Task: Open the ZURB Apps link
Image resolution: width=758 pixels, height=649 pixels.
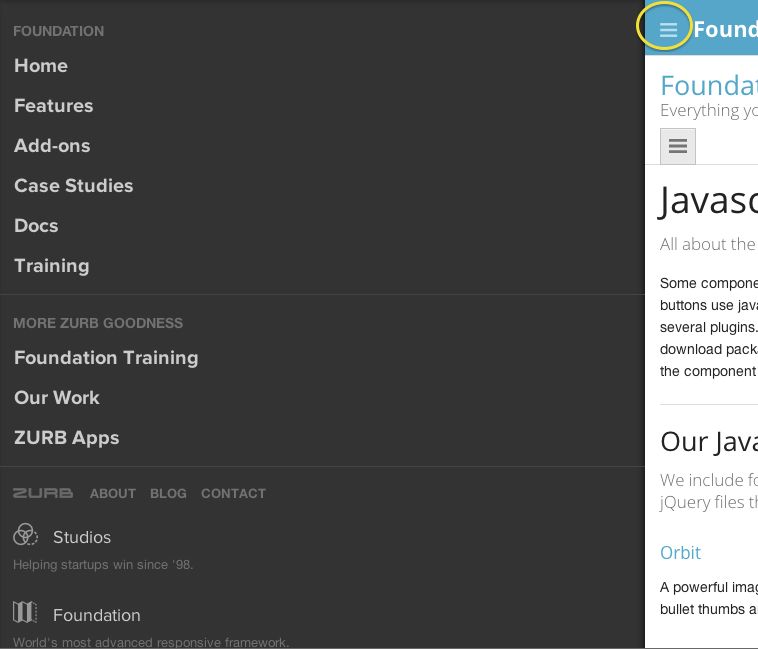Action: pos(67,438)
